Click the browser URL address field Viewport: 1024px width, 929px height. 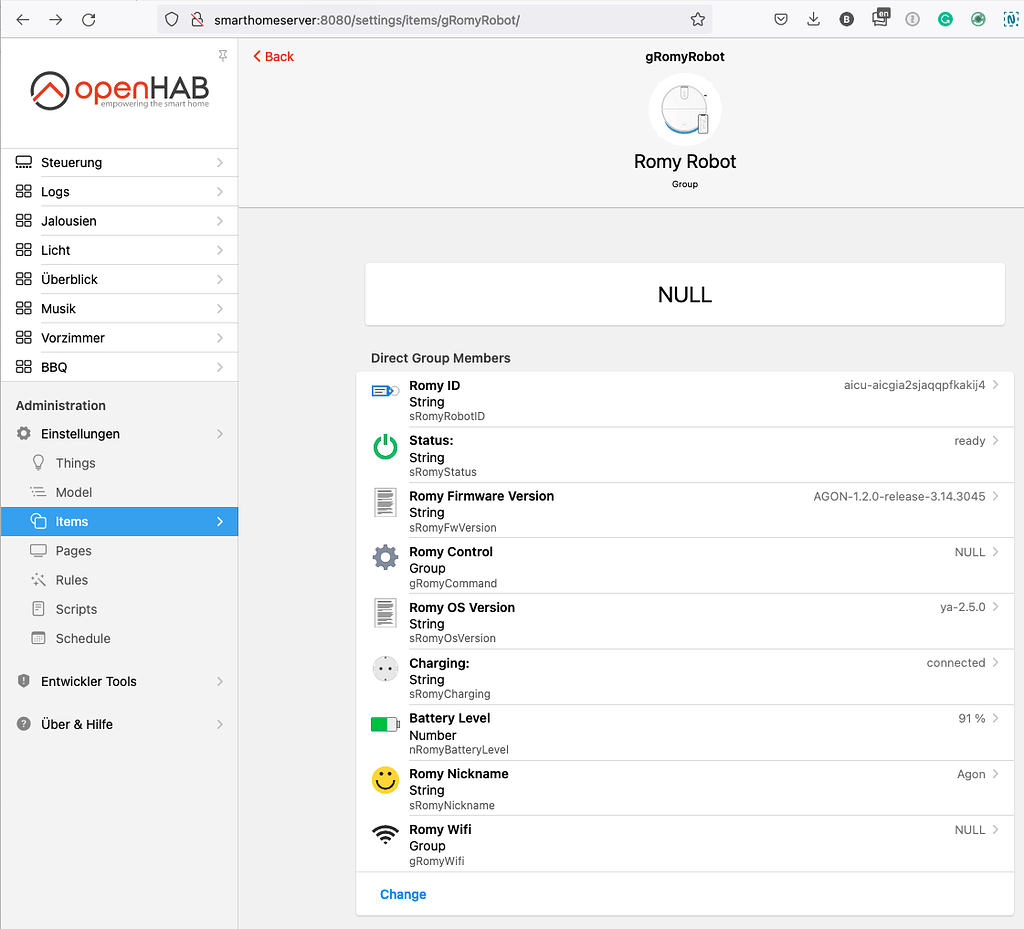click(440, 20)
